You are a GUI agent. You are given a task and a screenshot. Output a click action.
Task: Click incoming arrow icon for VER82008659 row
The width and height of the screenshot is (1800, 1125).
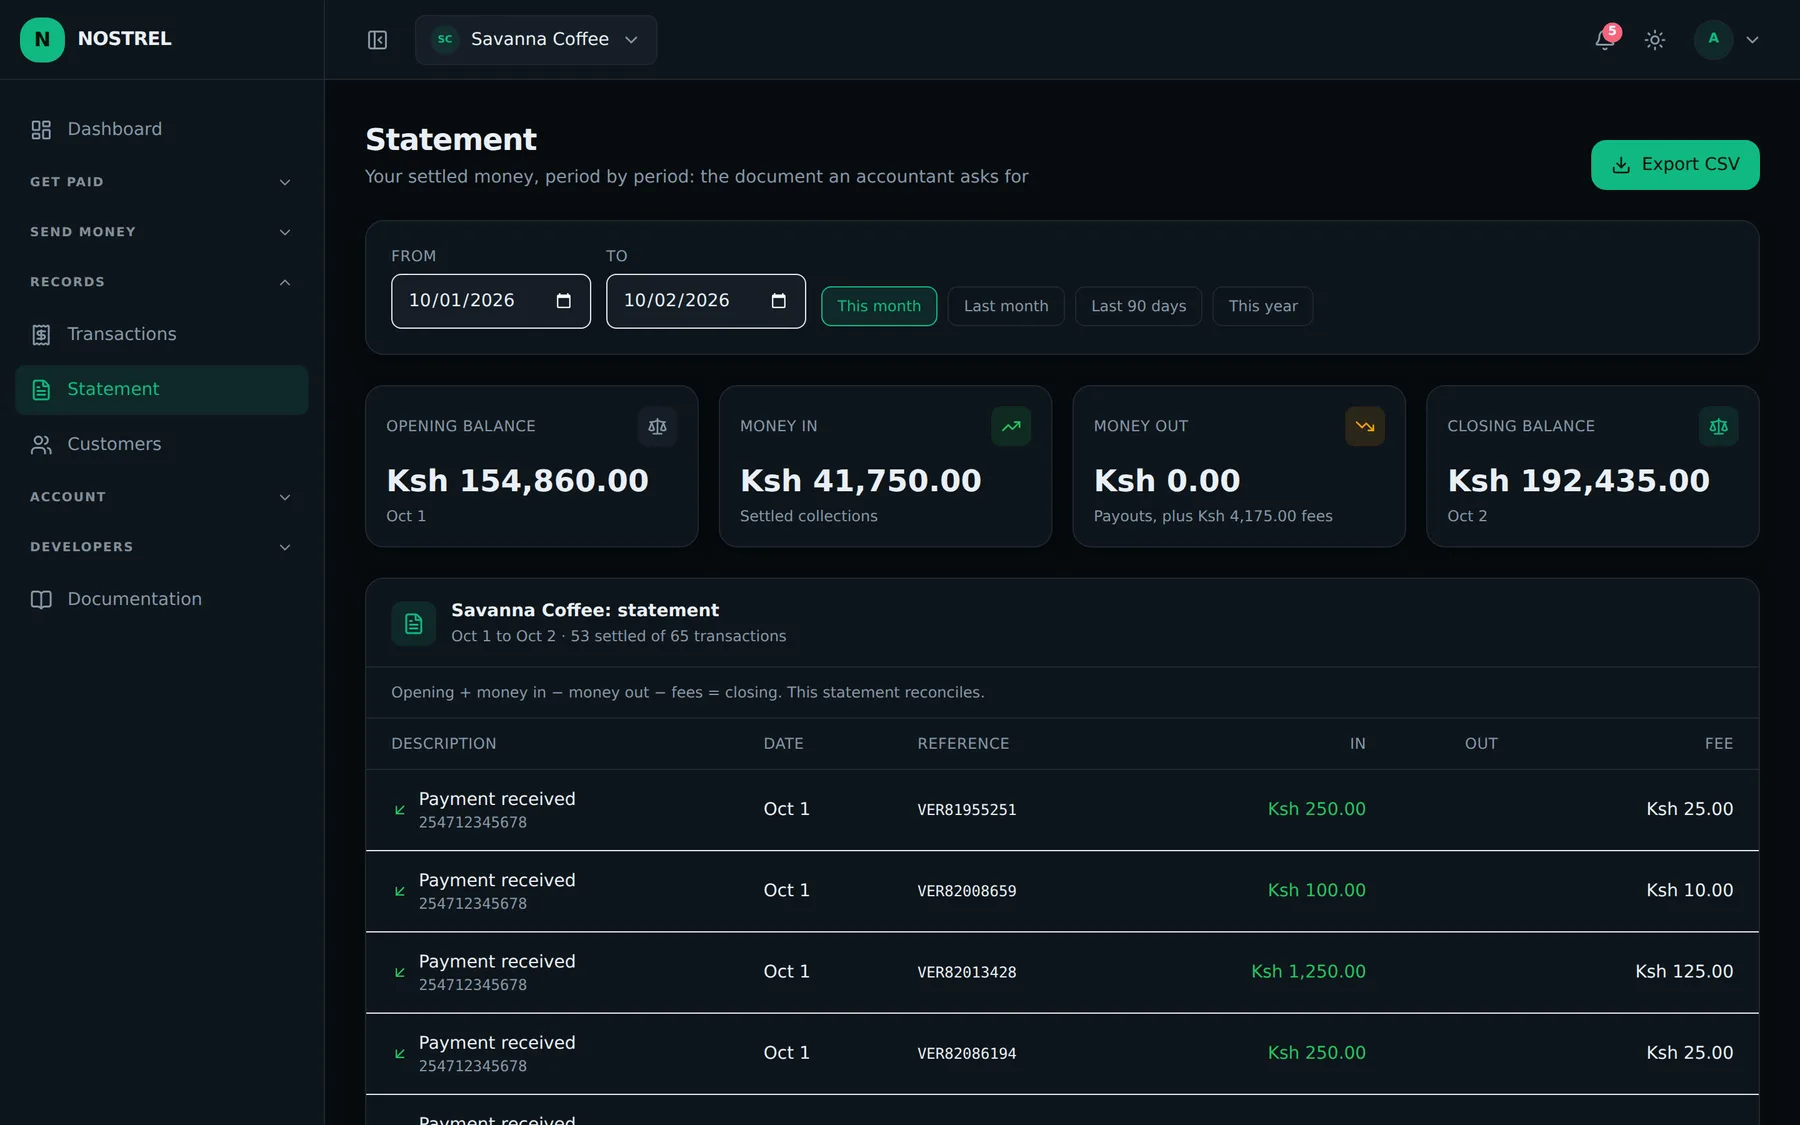(400, 891)
